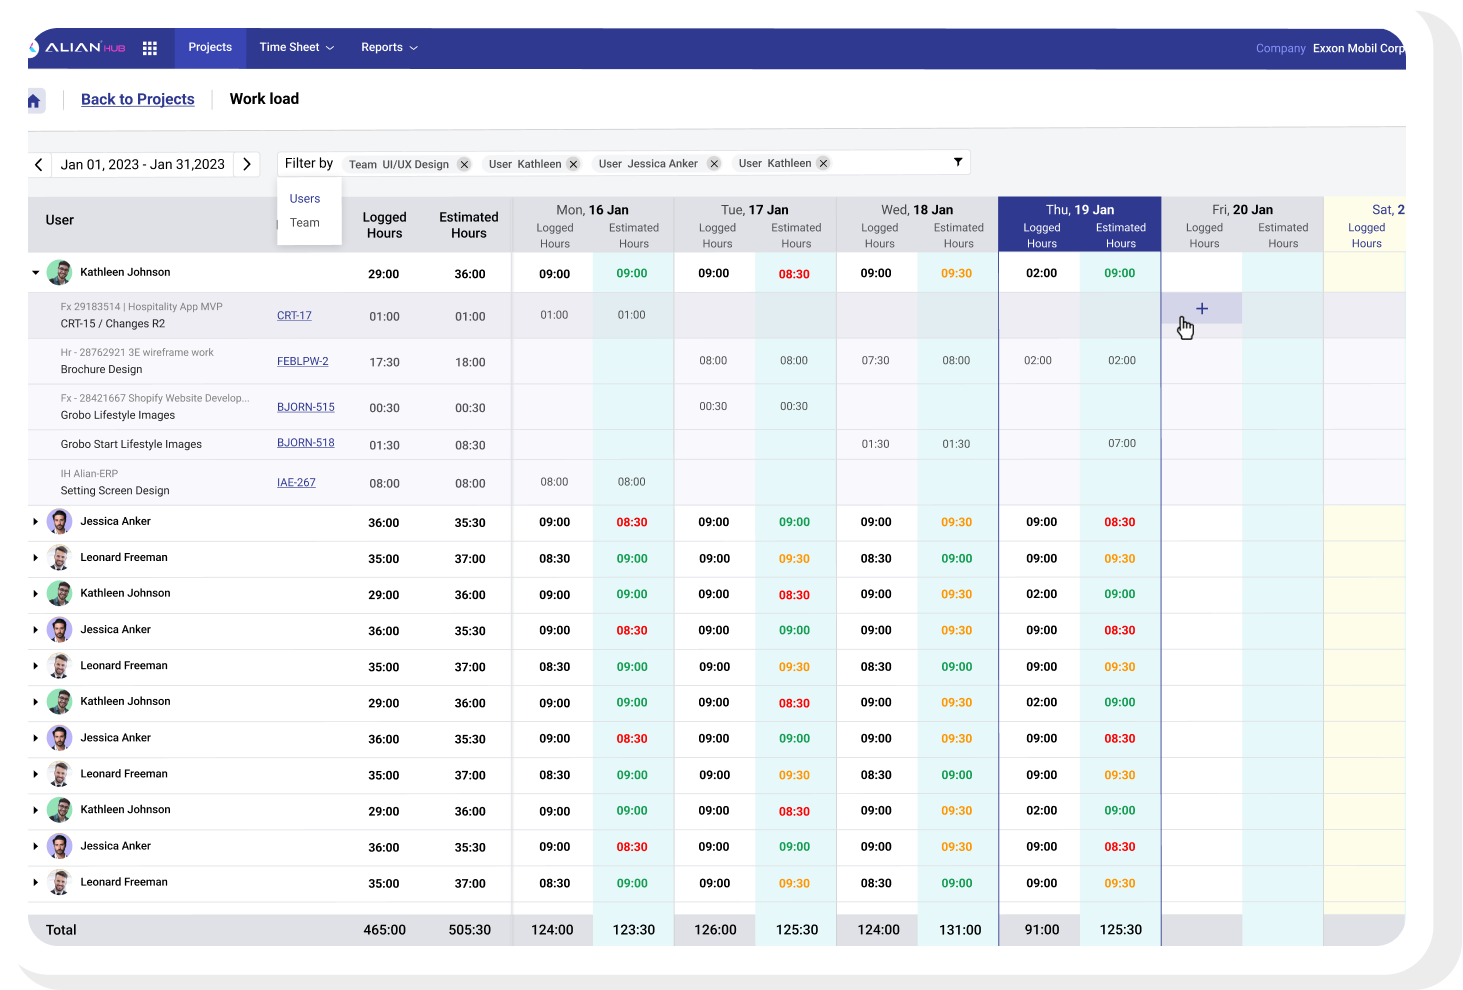Image resolution: width=1463 pixels, height=990 pixels.
Task: Click the Brochure Design task name
Action: coord(101,369)
